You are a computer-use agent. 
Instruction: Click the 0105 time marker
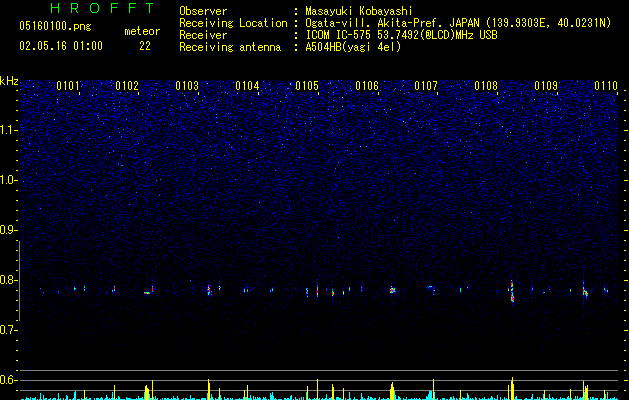coord(307,86)
